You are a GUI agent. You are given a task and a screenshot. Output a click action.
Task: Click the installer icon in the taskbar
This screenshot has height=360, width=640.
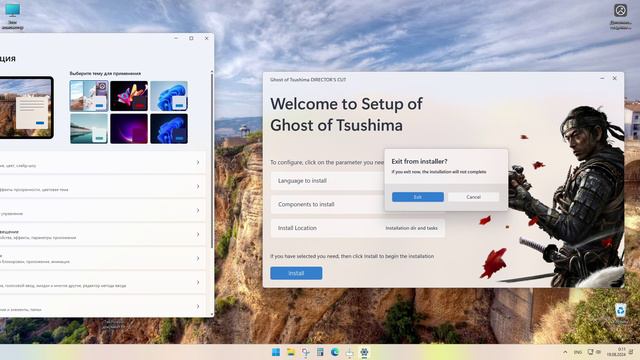[x=349, y=352]
